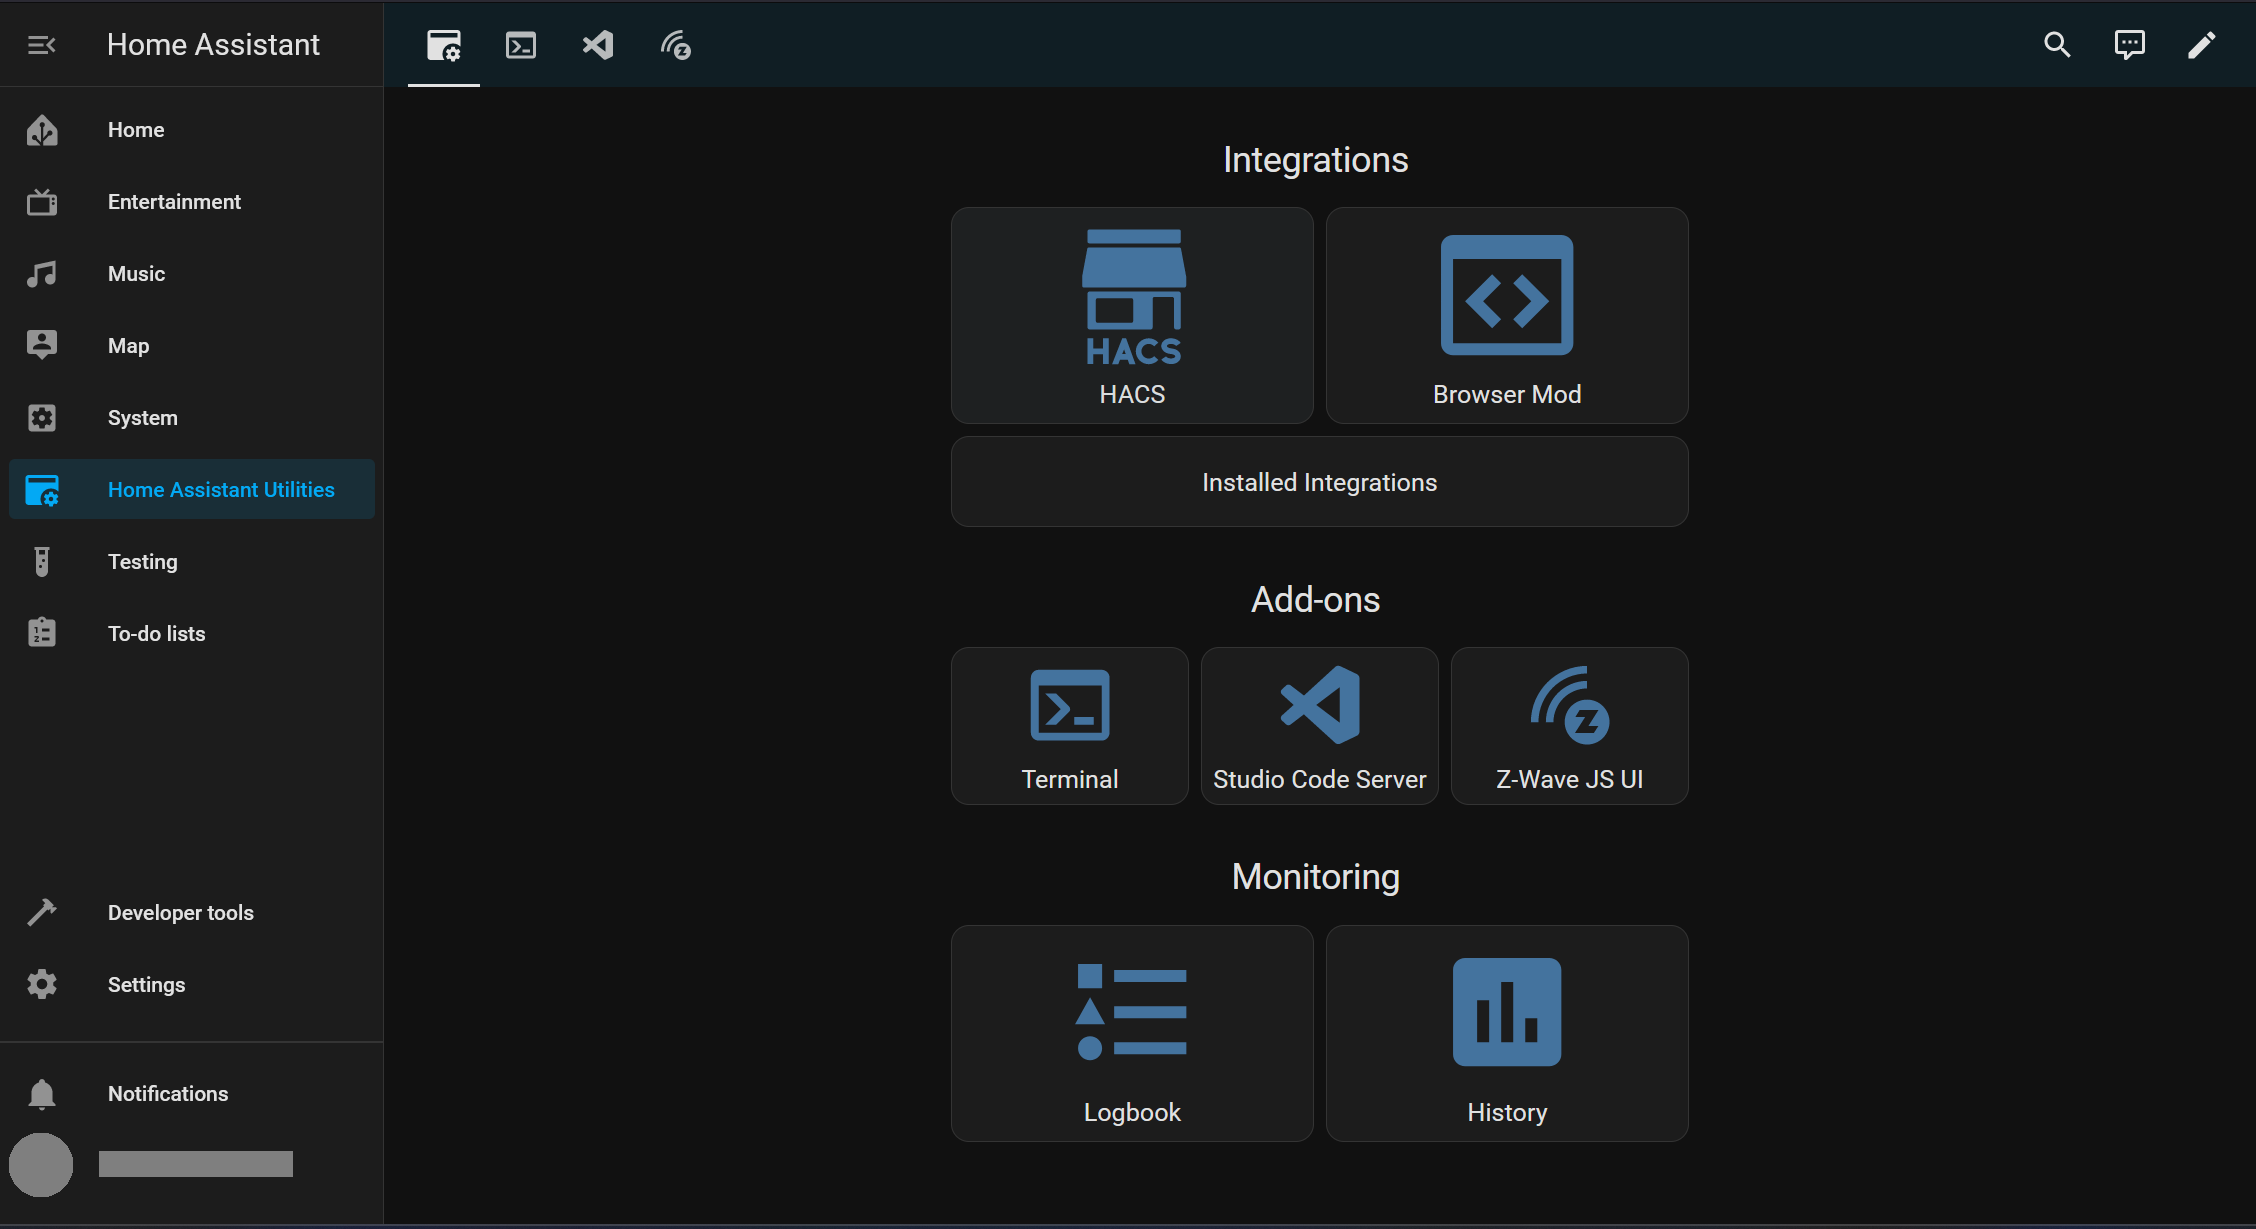Open the HACS integration card
Image resolution: width=2256 pixels, height=1229 pixels.
coord(1132,315)
